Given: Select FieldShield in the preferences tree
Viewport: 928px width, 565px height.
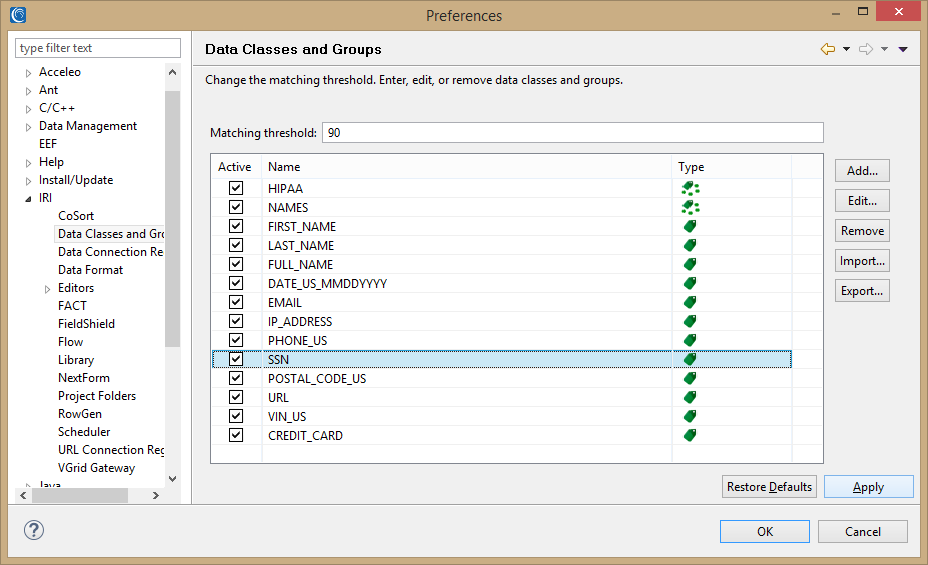Looking at the screenshot, I should click(x=86, y=324).
